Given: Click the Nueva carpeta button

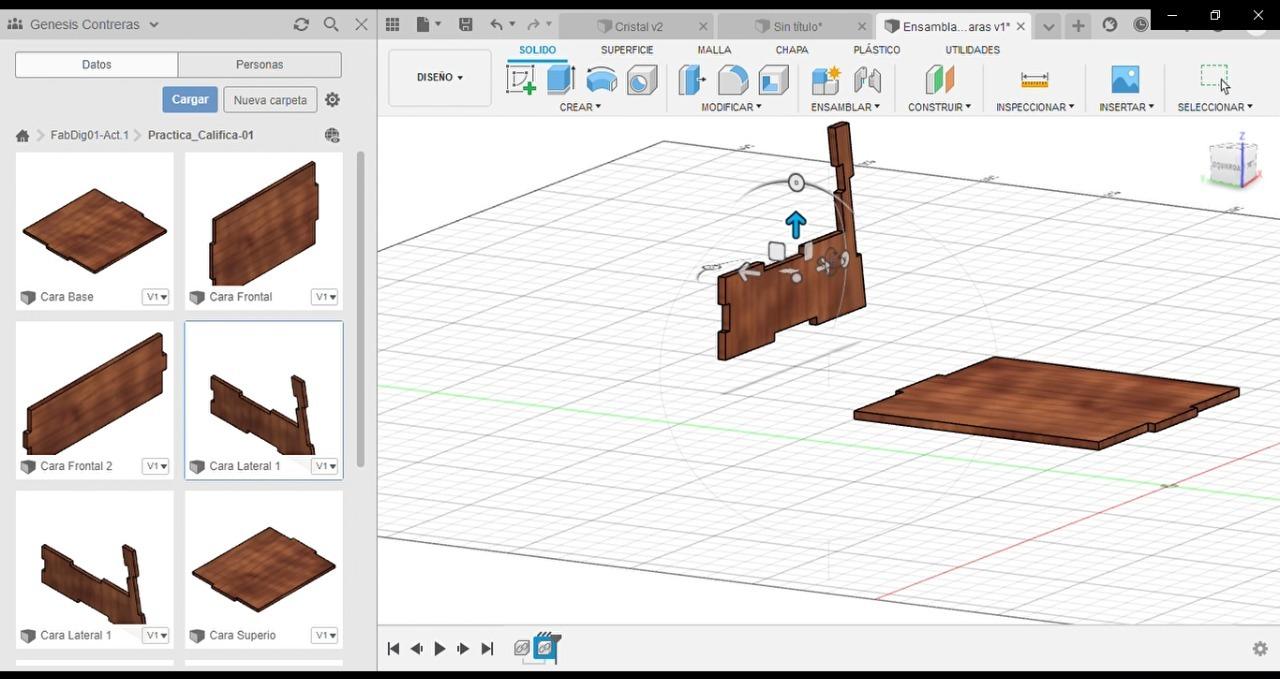Looking at the screenshot, I should point(270,100).
